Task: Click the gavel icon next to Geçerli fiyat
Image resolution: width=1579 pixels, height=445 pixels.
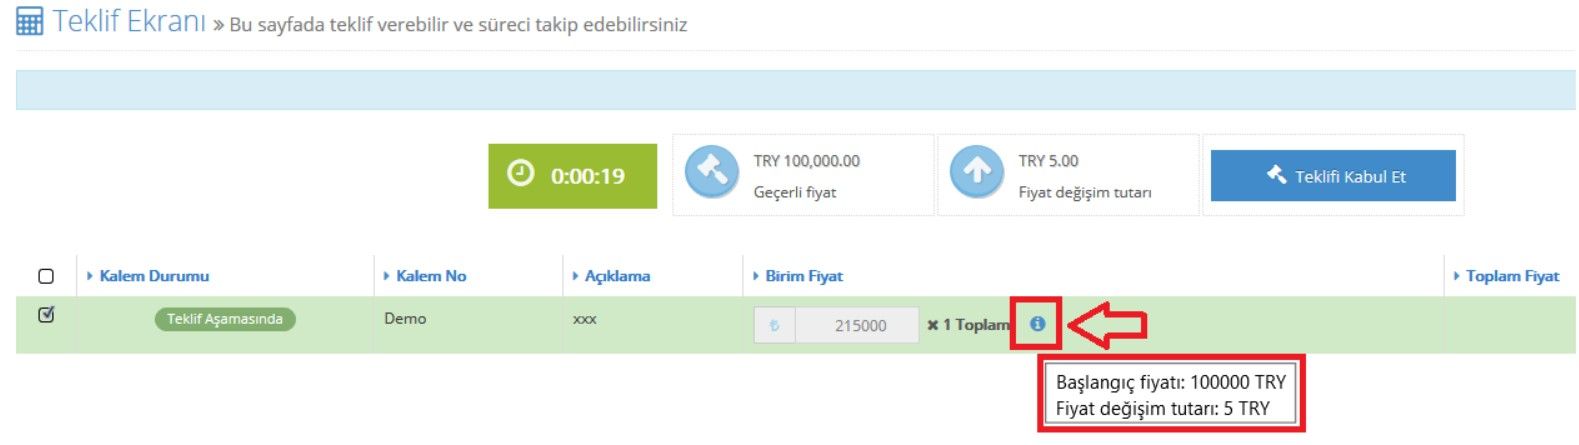Action: pos(711,171)
